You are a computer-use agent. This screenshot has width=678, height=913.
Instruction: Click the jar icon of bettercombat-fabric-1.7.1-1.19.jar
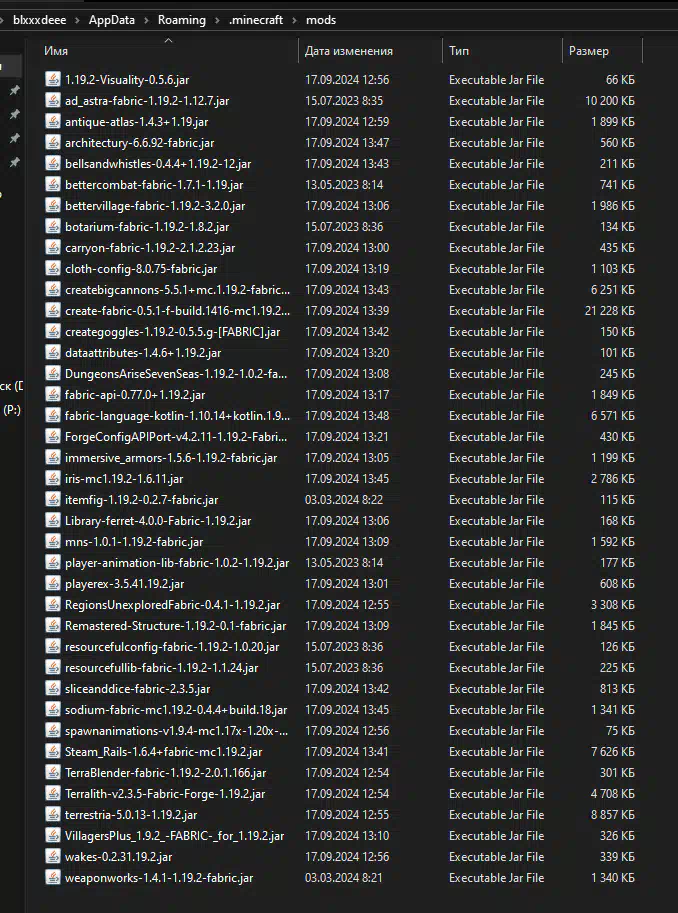click(53, 185)
